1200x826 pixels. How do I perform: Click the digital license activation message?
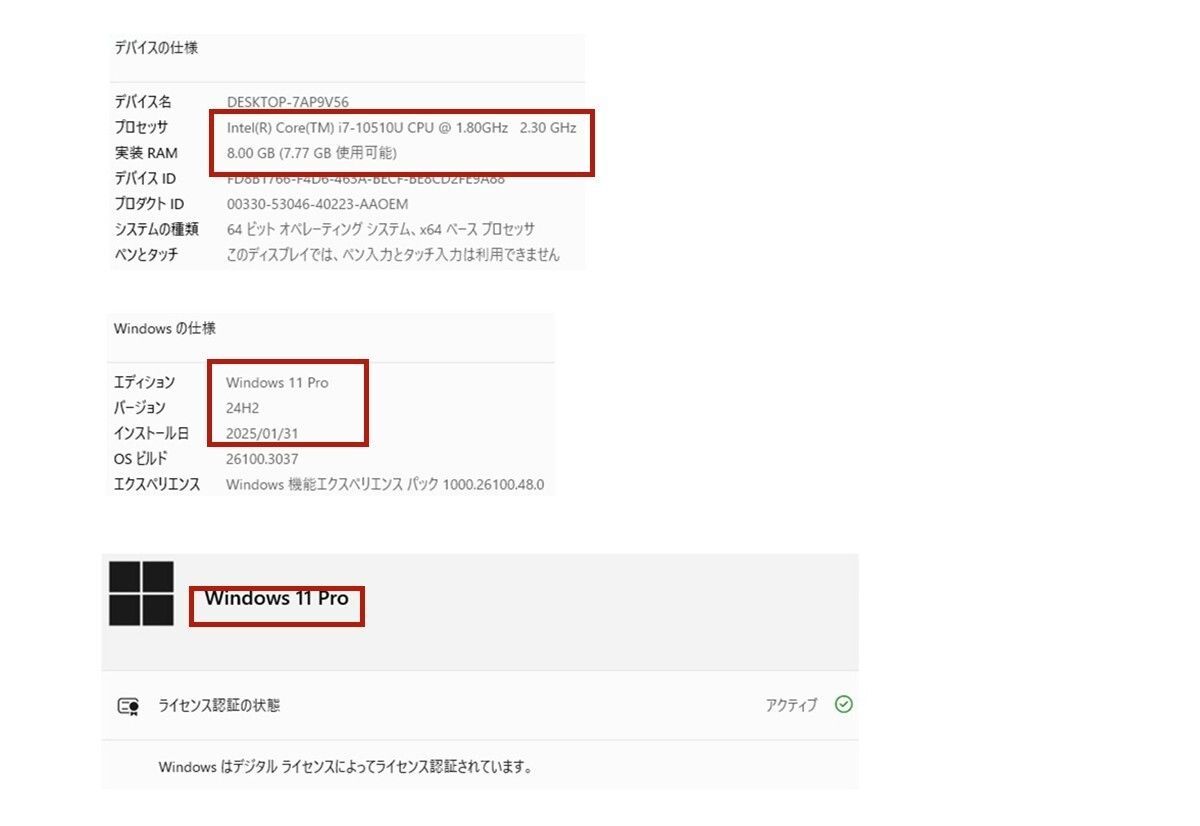coord(345,767)
